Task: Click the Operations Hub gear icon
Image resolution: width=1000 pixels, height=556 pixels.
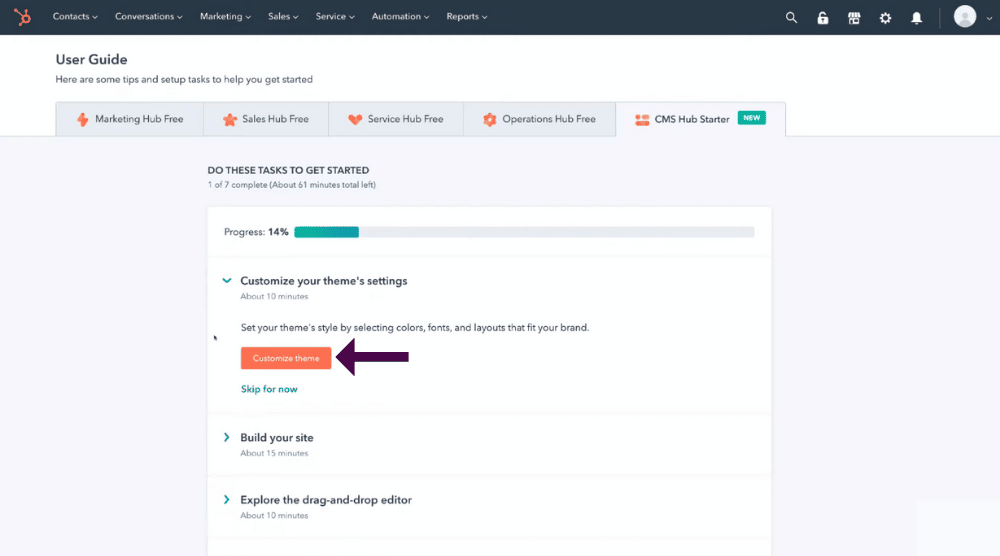Action: 489,119
